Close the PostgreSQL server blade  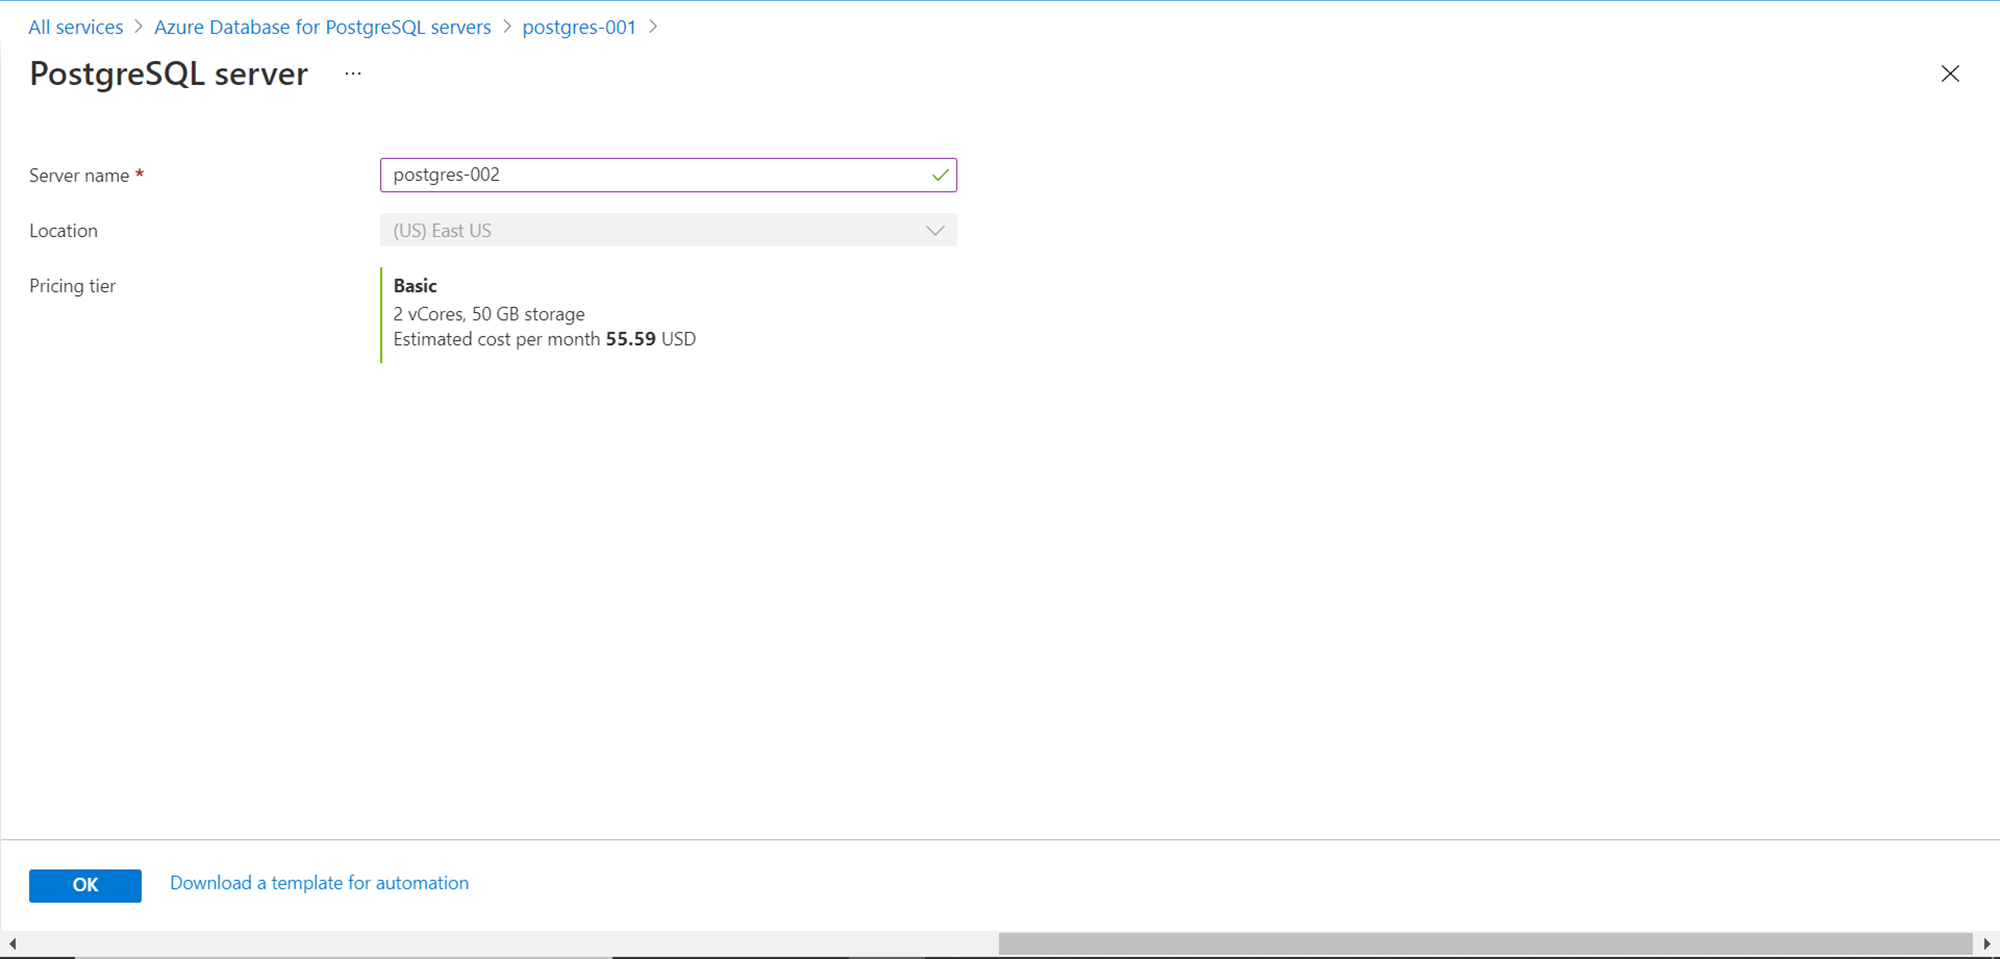tap(1950, 74)
